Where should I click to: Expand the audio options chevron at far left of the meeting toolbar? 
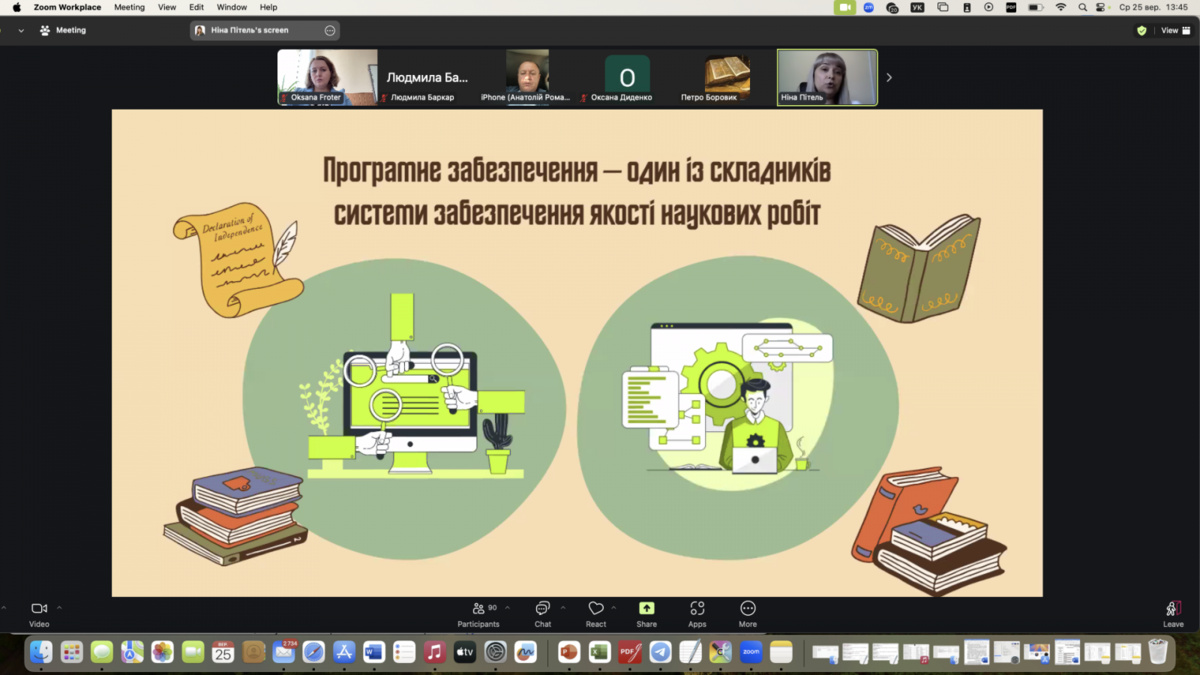(x=4, y=608)
